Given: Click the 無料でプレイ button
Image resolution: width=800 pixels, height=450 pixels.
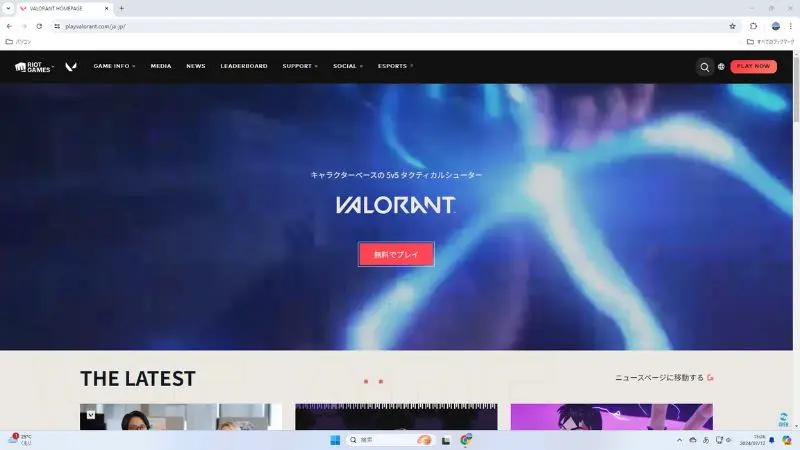Looking at the screenshot, I should pos(396,254).
